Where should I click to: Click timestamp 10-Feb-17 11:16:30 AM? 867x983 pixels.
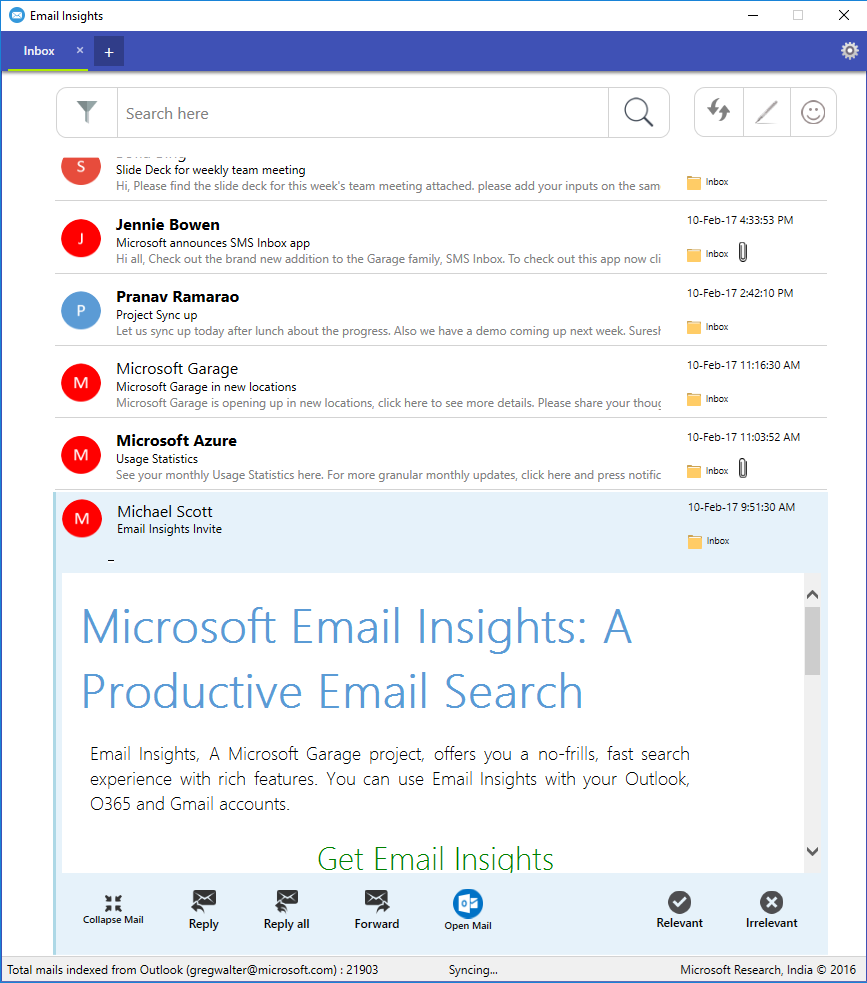pyautogui.click(x=744, y=365)
